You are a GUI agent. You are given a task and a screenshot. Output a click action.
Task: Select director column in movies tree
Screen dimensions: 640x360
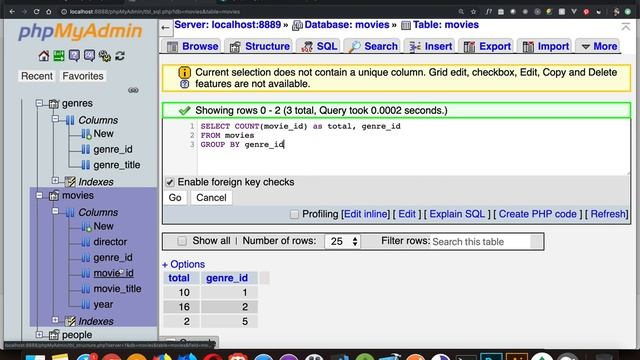click(x=110, y=242)
